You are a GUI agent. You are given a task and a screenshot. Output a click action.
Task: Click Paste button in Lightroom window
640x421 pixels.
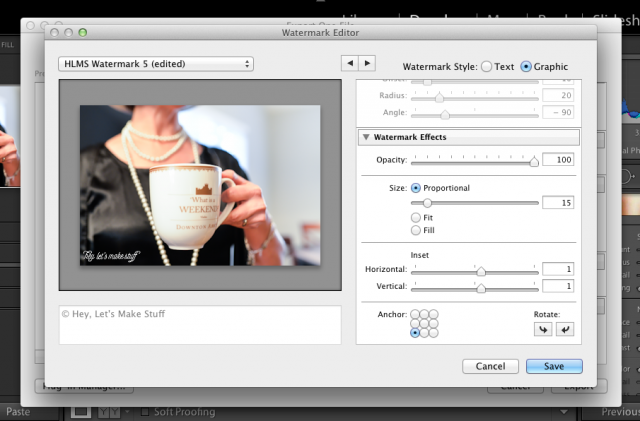[18, 412]
